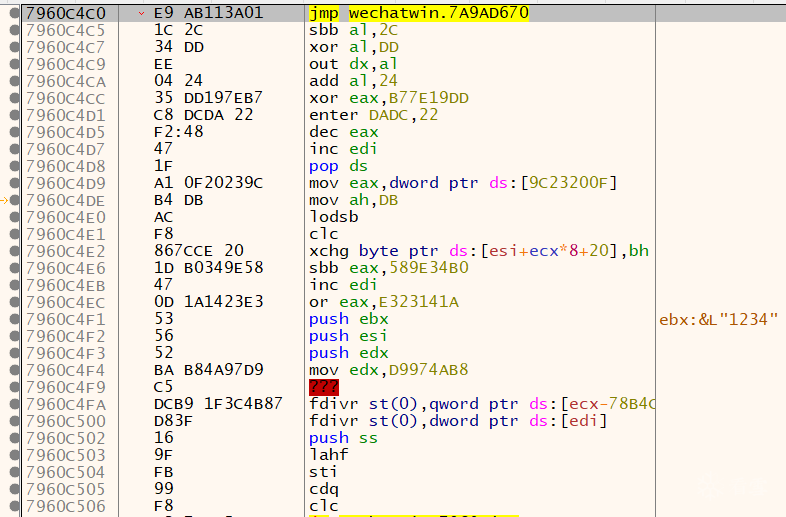Select address 7960C4CA

click(65, 81)
